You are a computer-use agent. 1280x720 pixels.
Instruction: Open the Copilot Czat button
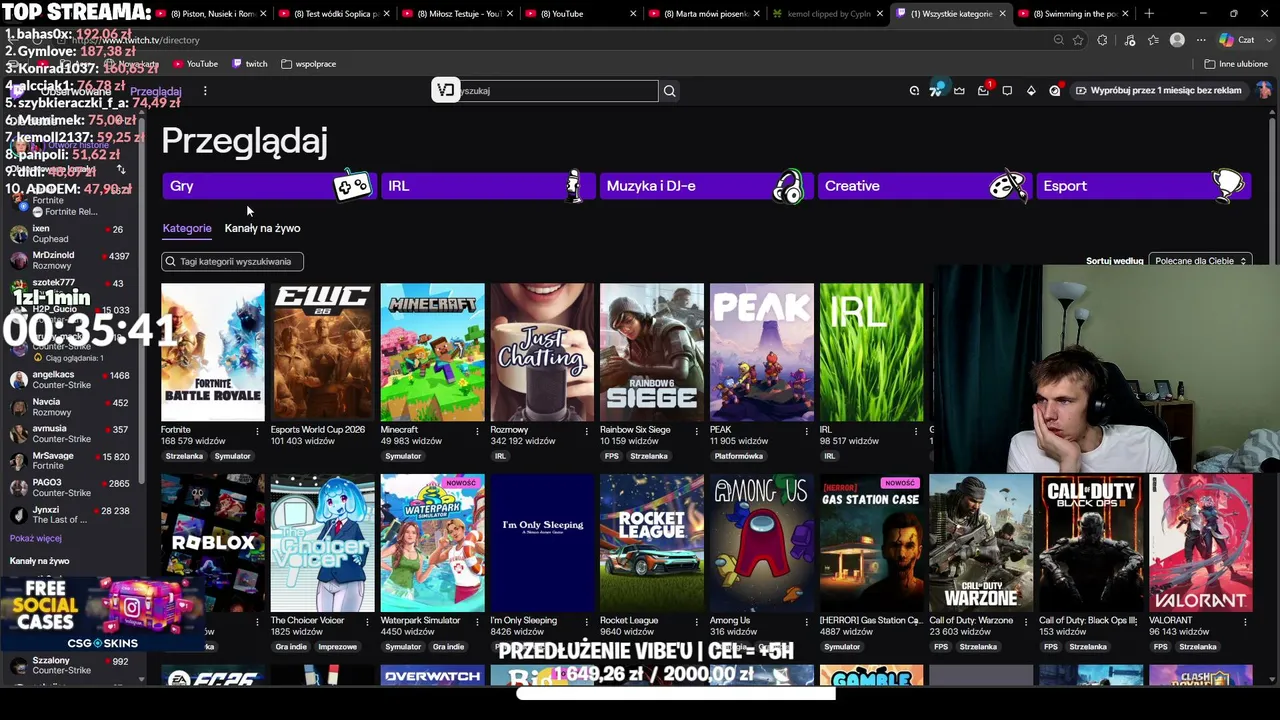tap(1237, 40)
